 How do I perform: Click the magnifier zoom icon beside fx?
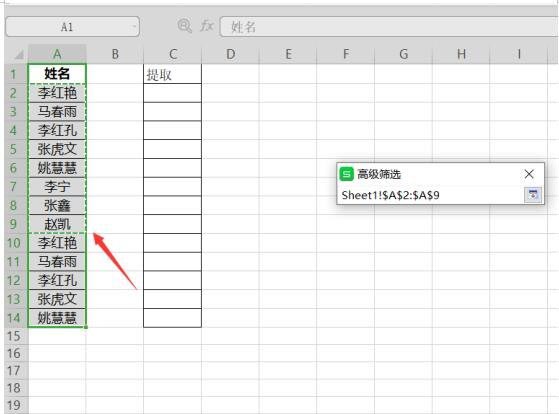point(184,26)
